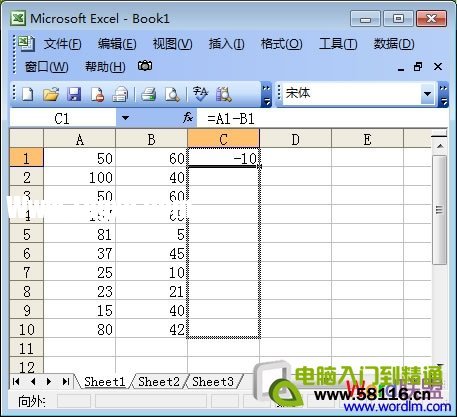The image size is (457, 417).
Task: Switch to the Sheet3 tab
Action: click(x=213, y=382)
